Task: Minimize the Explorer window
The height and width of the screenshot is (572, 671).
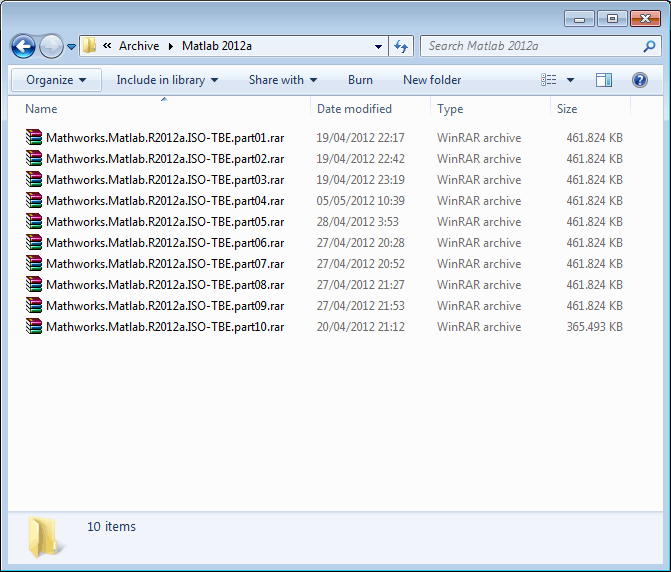Action: (579, 19)
